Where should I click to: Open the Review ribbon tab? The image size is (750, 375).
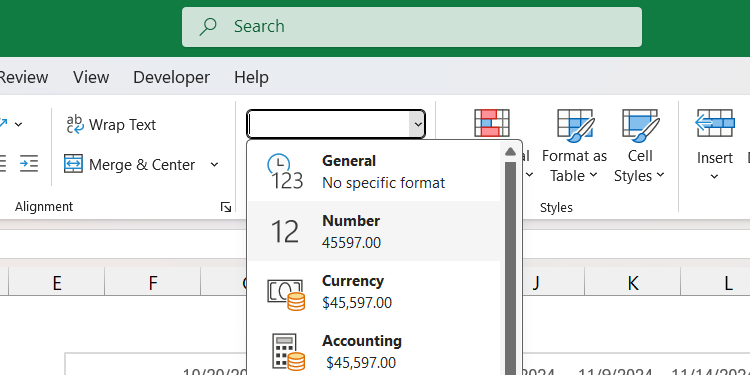pos(23,77)
